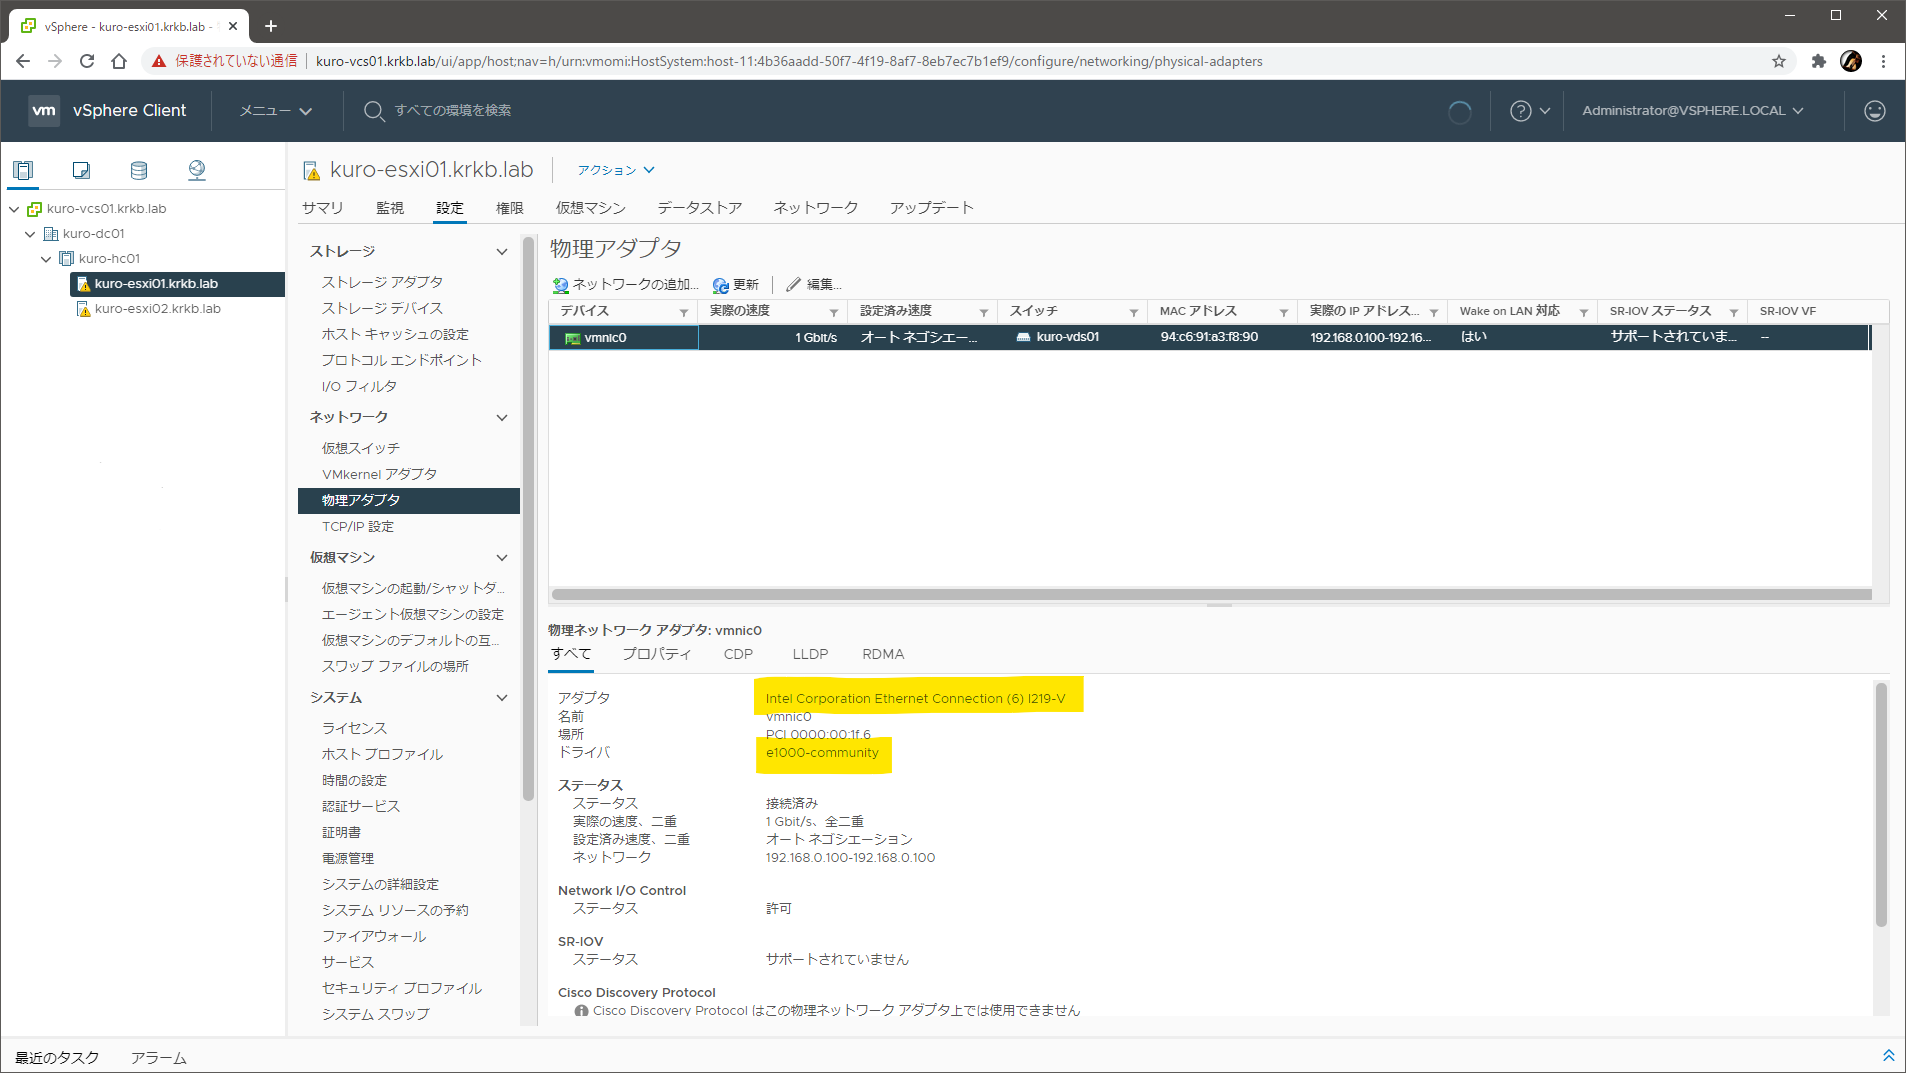The image size is (1906, 1073).
Task: Click the add networking (ネットワークの追加) icon
Action: (561, 285)
